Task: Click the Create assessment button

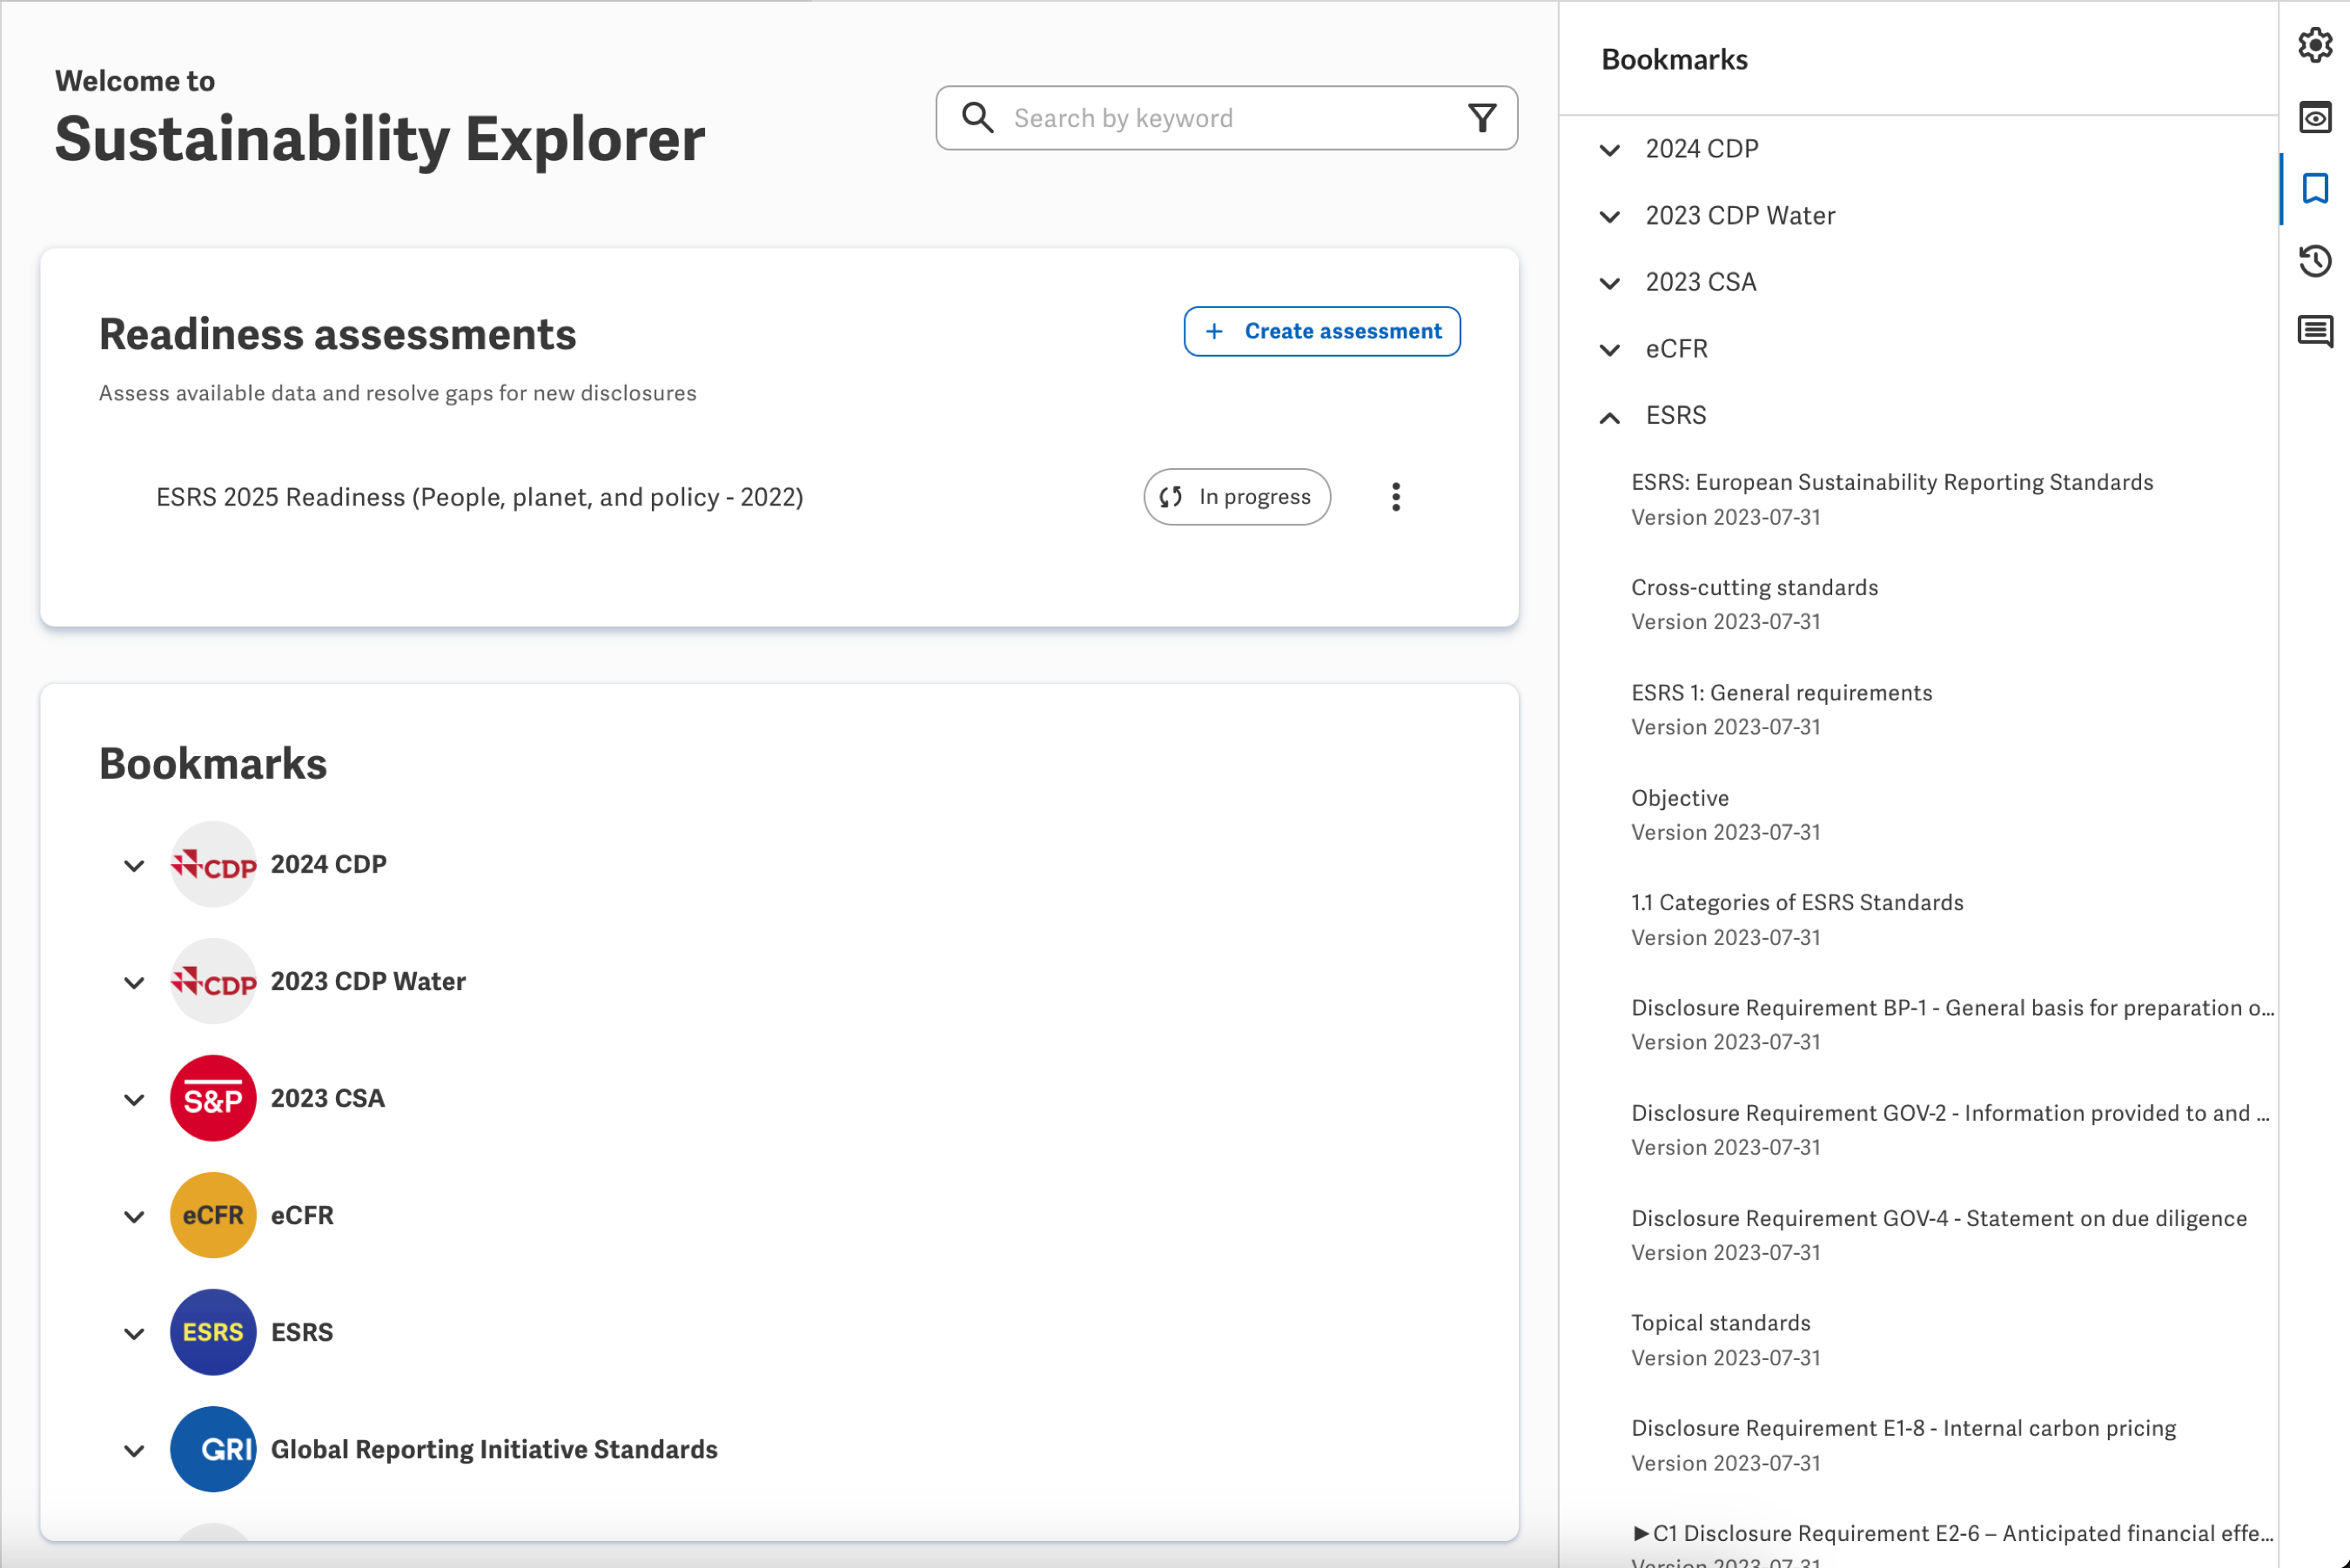Action: [1321, 331]
